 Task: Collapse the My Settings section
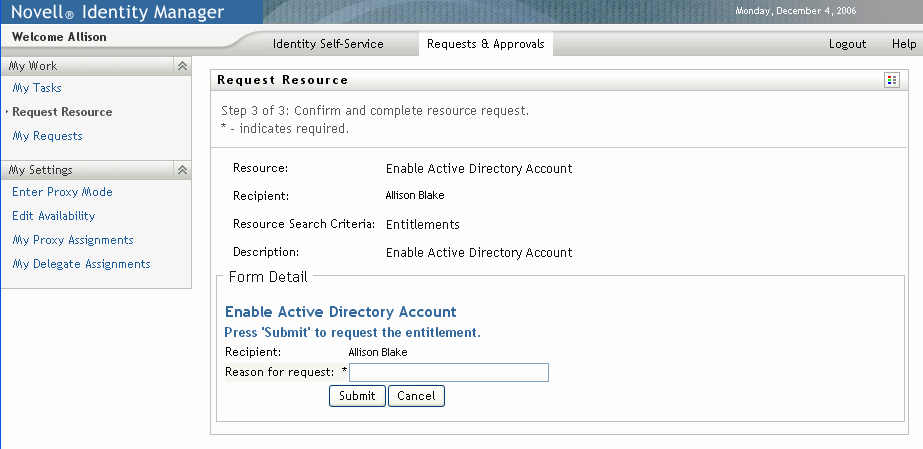[182, 170]
